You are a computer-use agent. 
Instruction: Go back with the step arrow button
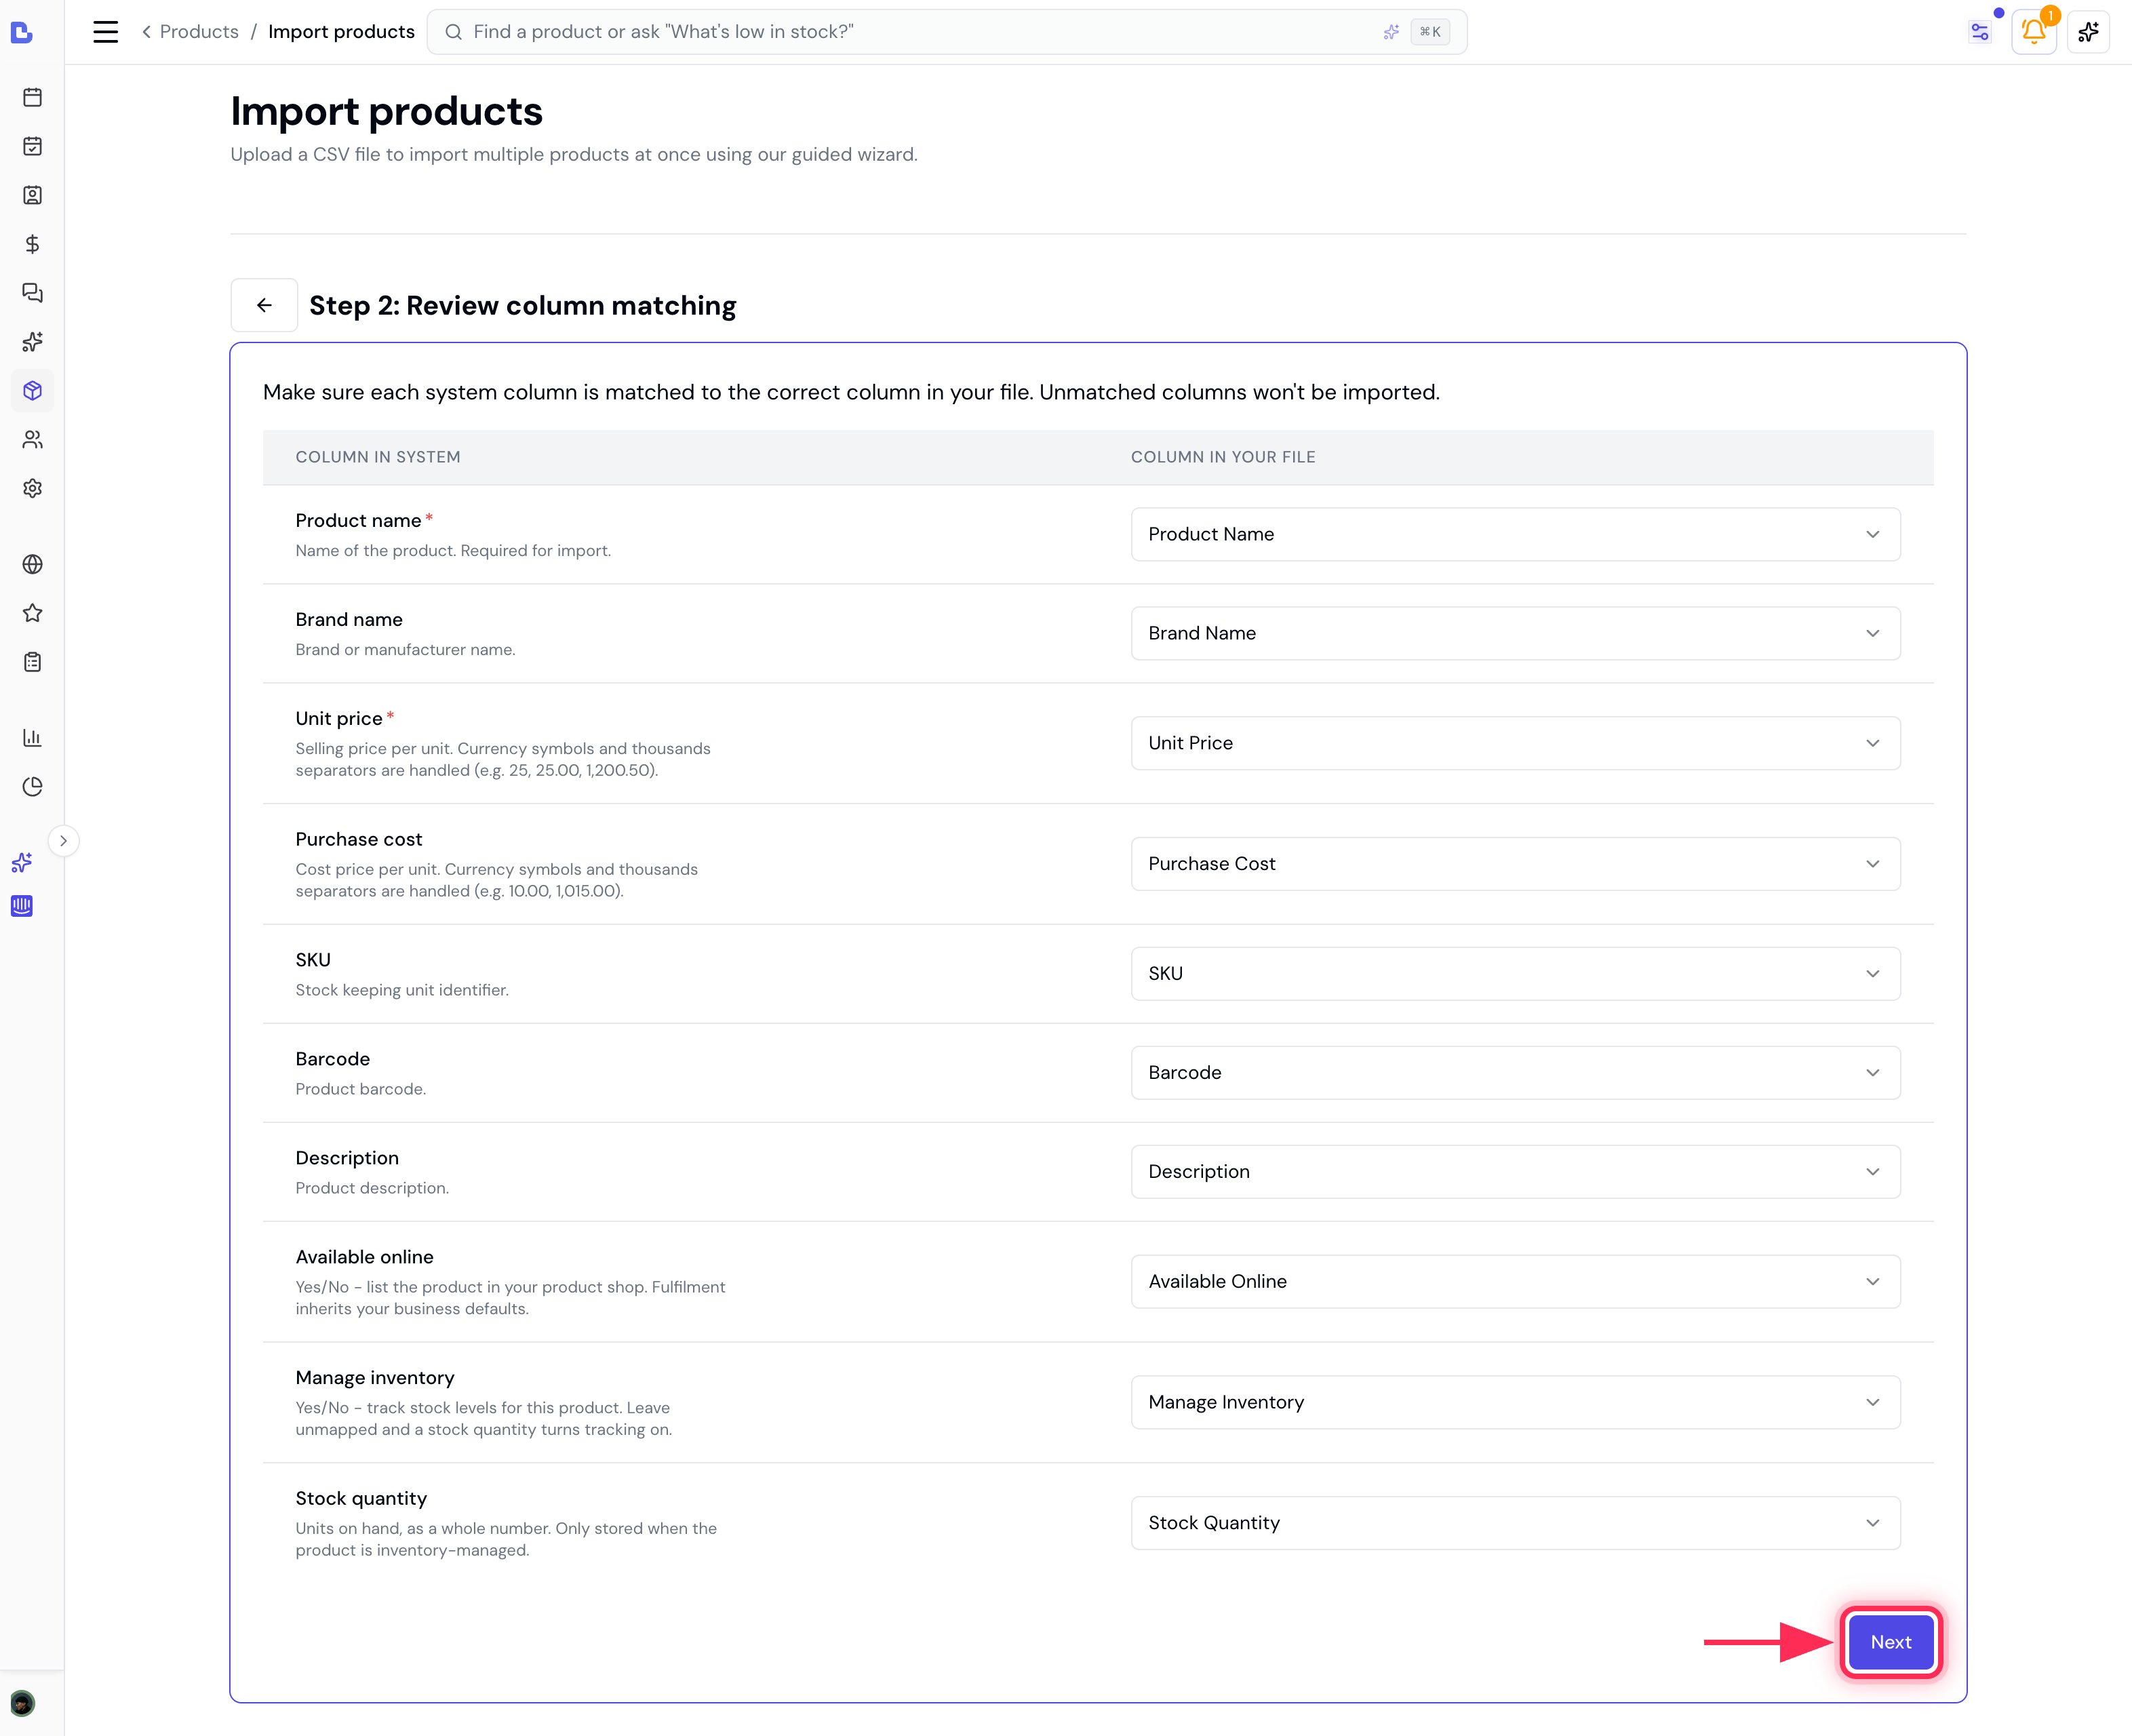[264, 305]
